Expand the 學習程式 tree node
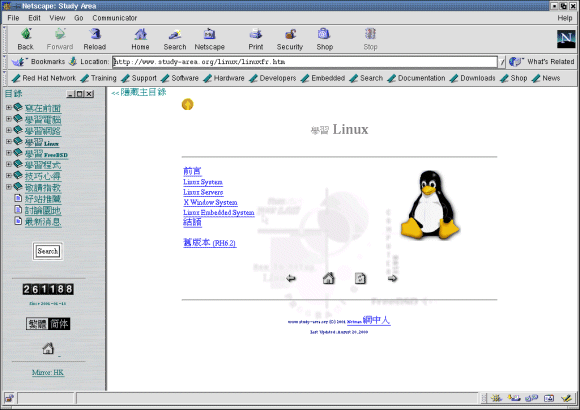This screenshot has height=410, width=580. tap(9, 164)
